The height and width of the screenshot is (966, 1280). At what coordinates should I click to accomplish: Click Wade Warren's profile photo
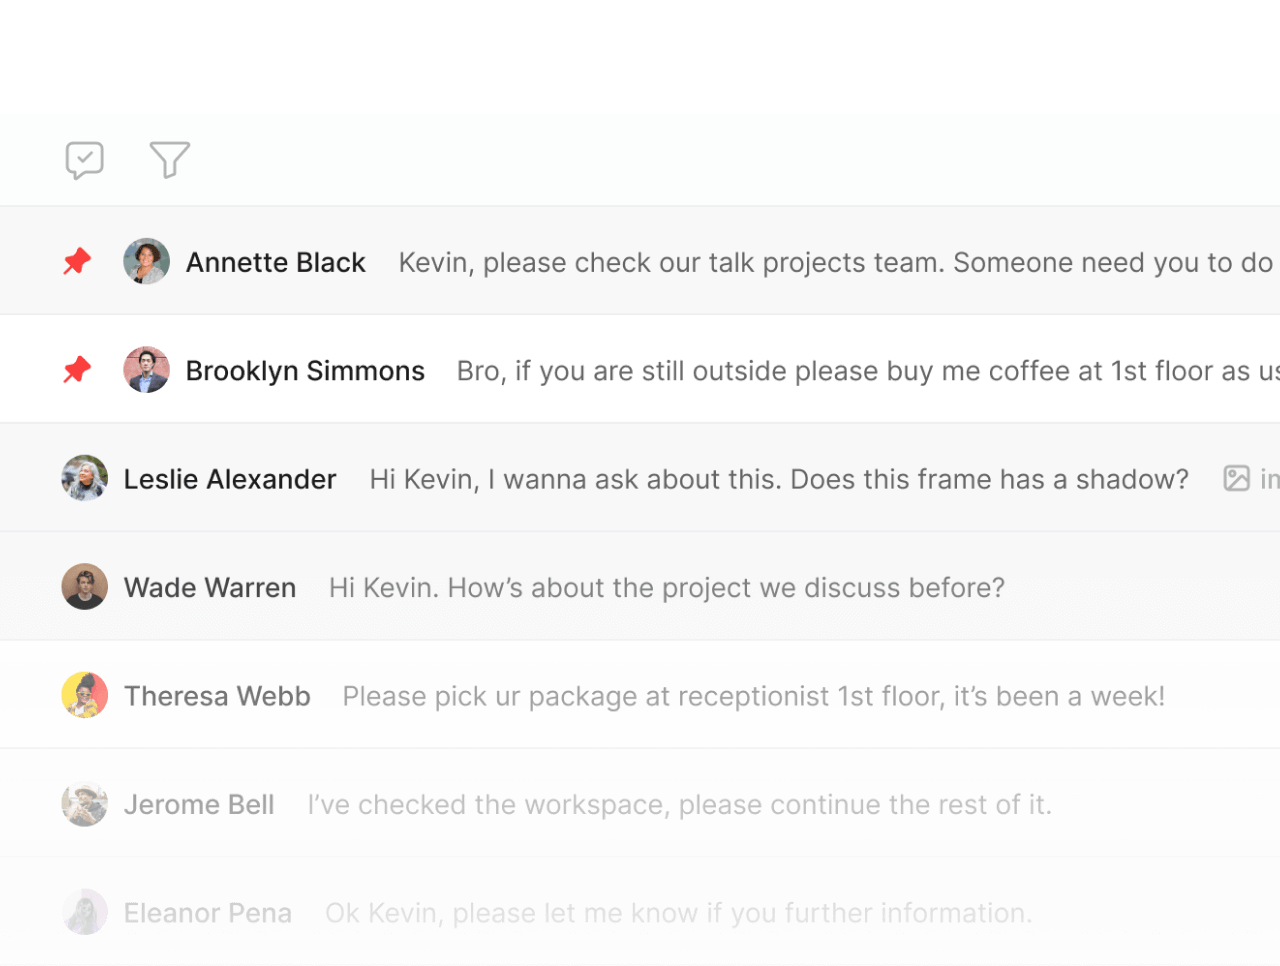[85, 587]
